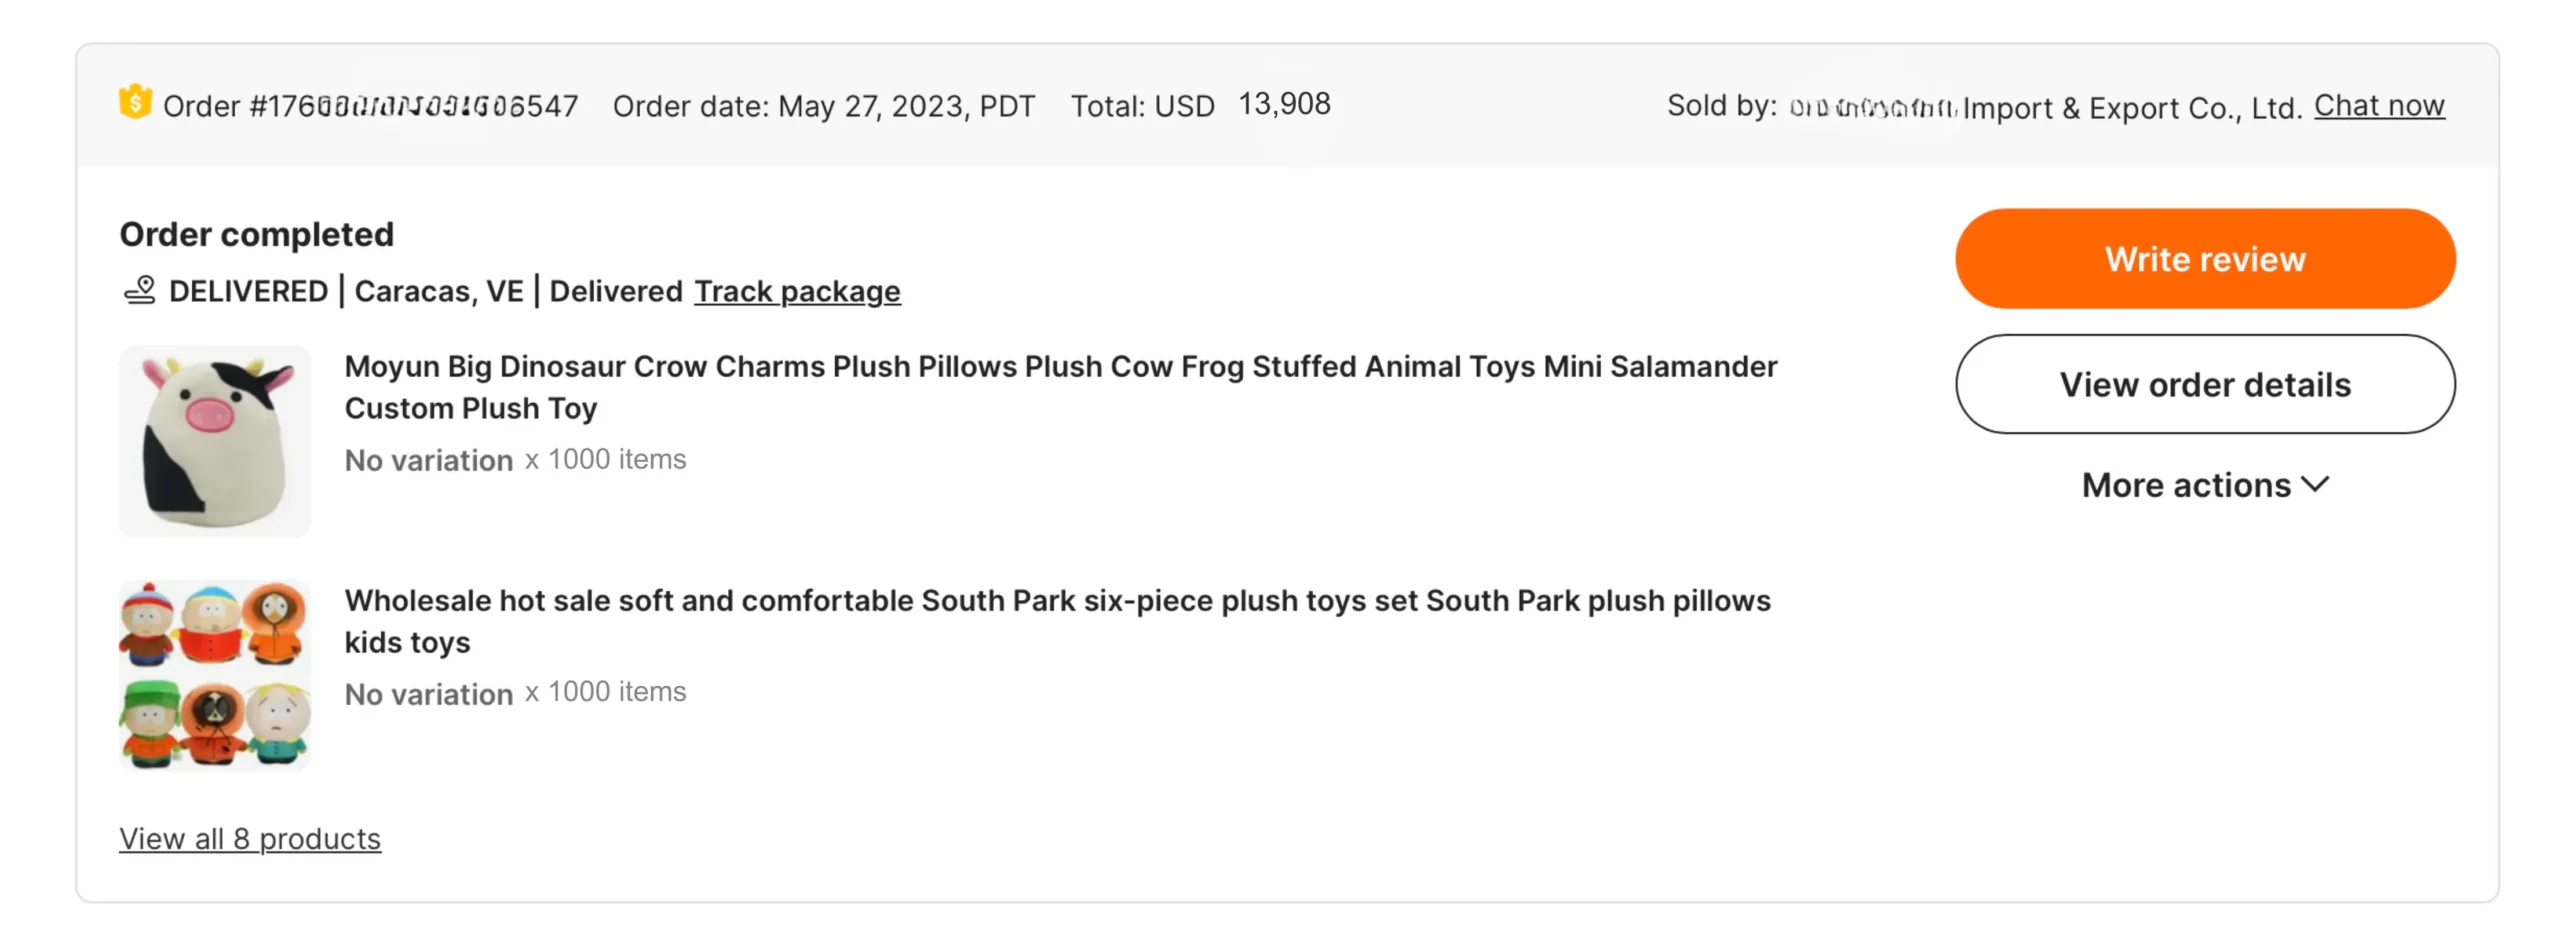Click No variation under cow plush item
Image resolution: width=2560 pixels, height=943 pixels.
tap(428, 460)
